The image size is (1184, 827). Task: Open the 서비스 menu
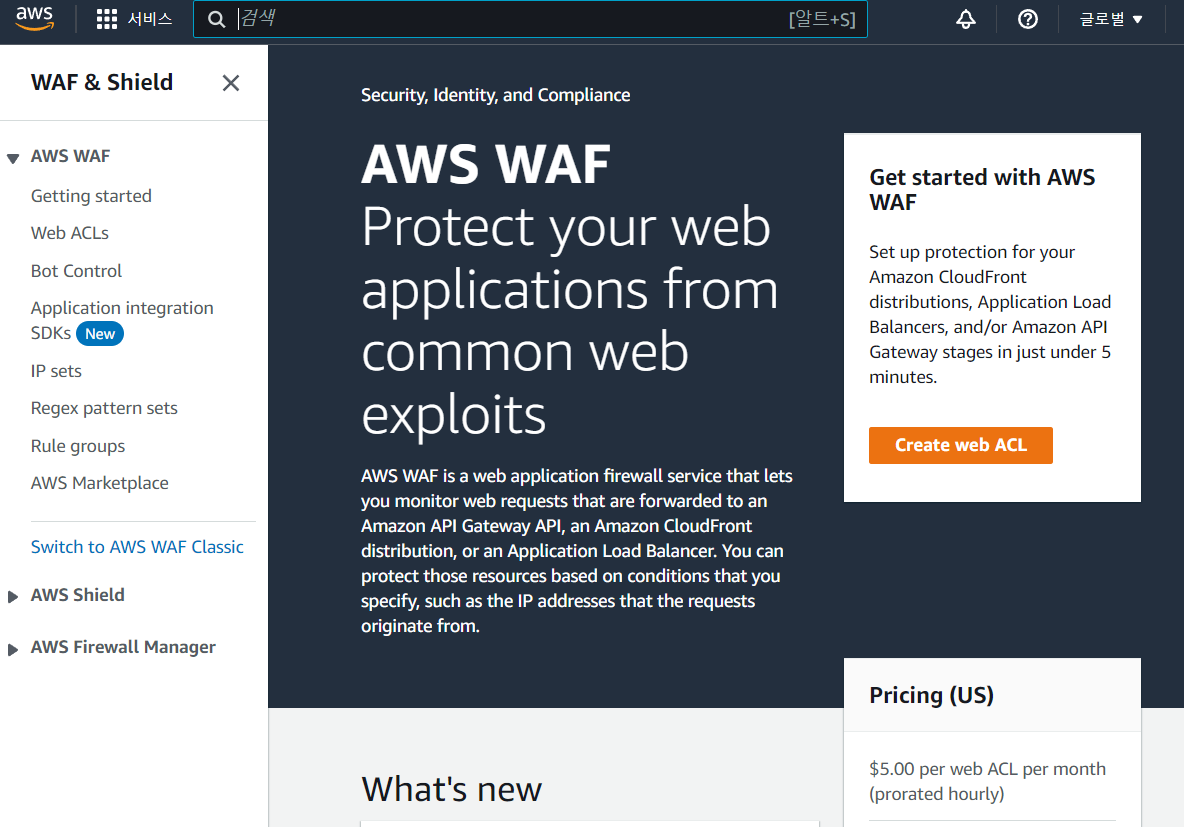point(150,19)
